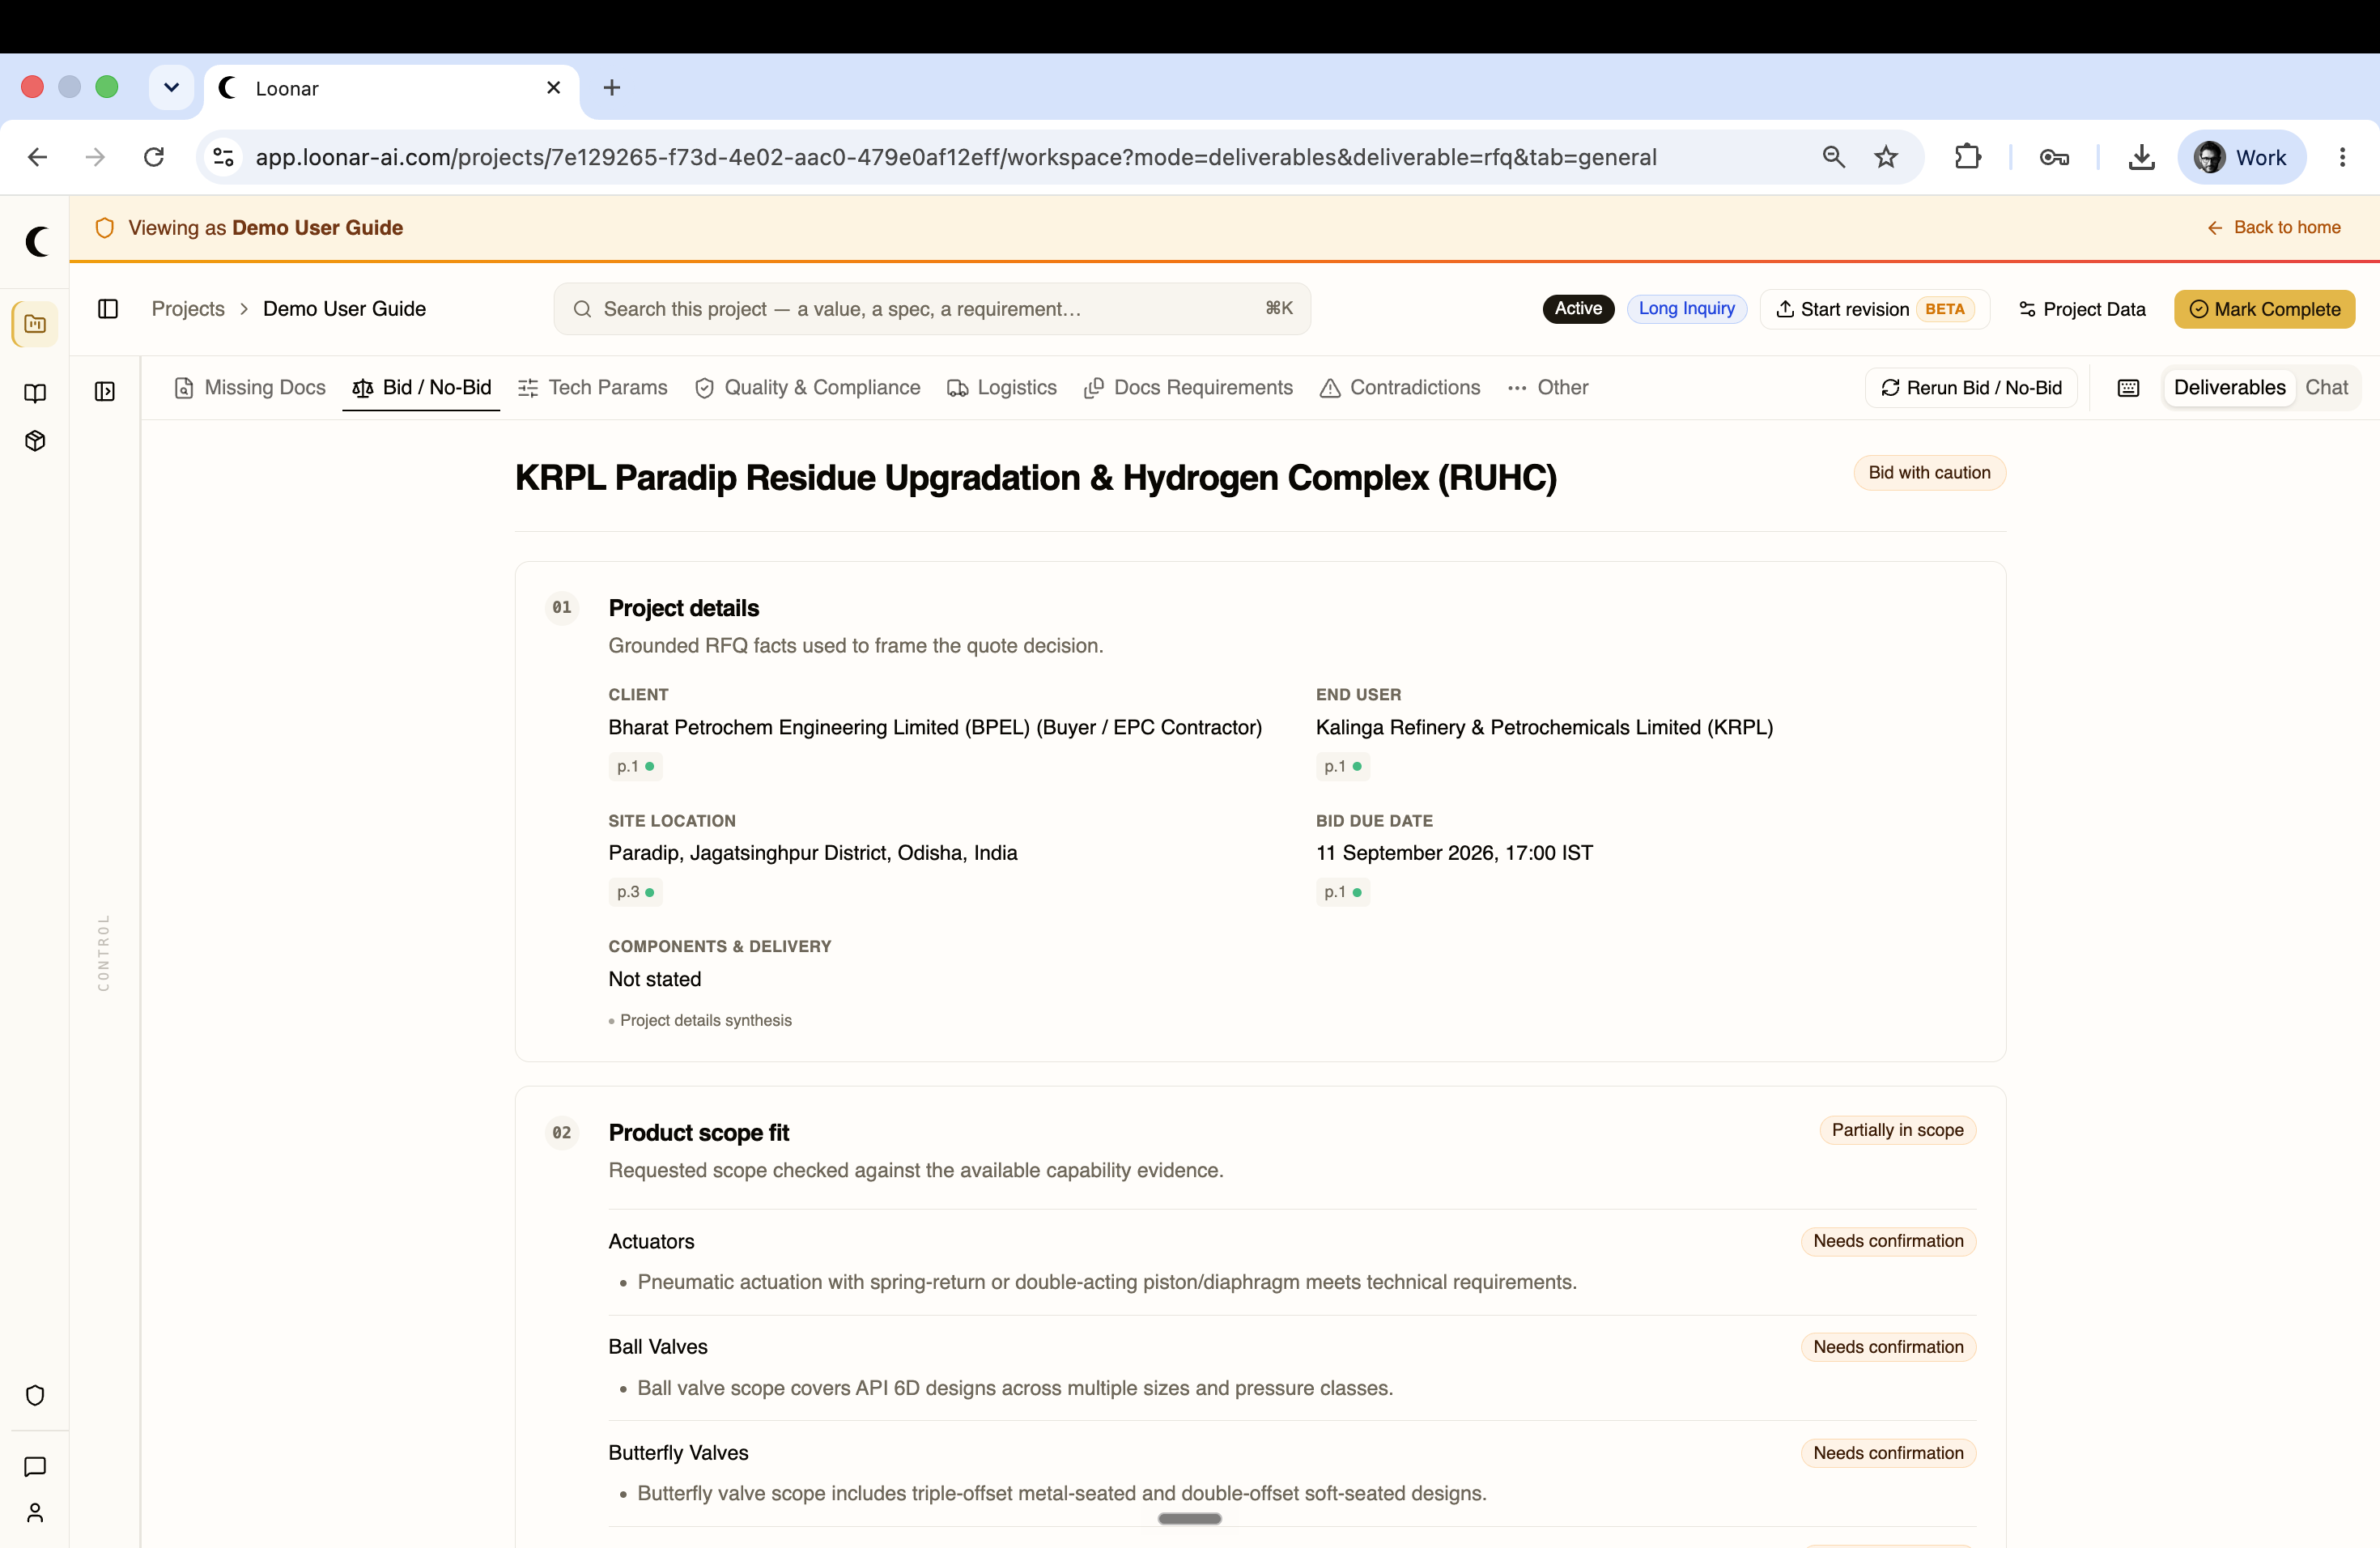
Task: Click the Partially in scope badge
Action: click(1897, 1130)
